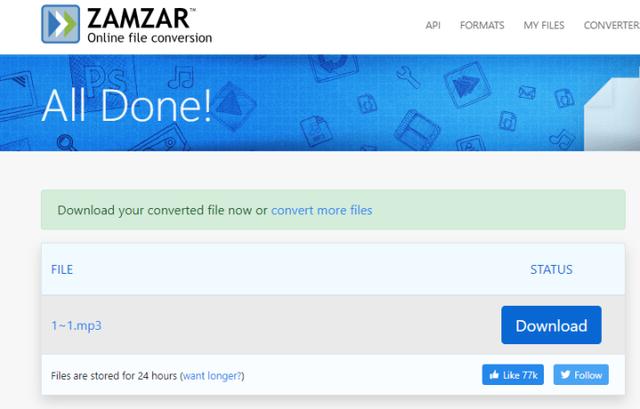Download the converted mp3 file
Screen dimensions: 640x409
tap(551, 325)
